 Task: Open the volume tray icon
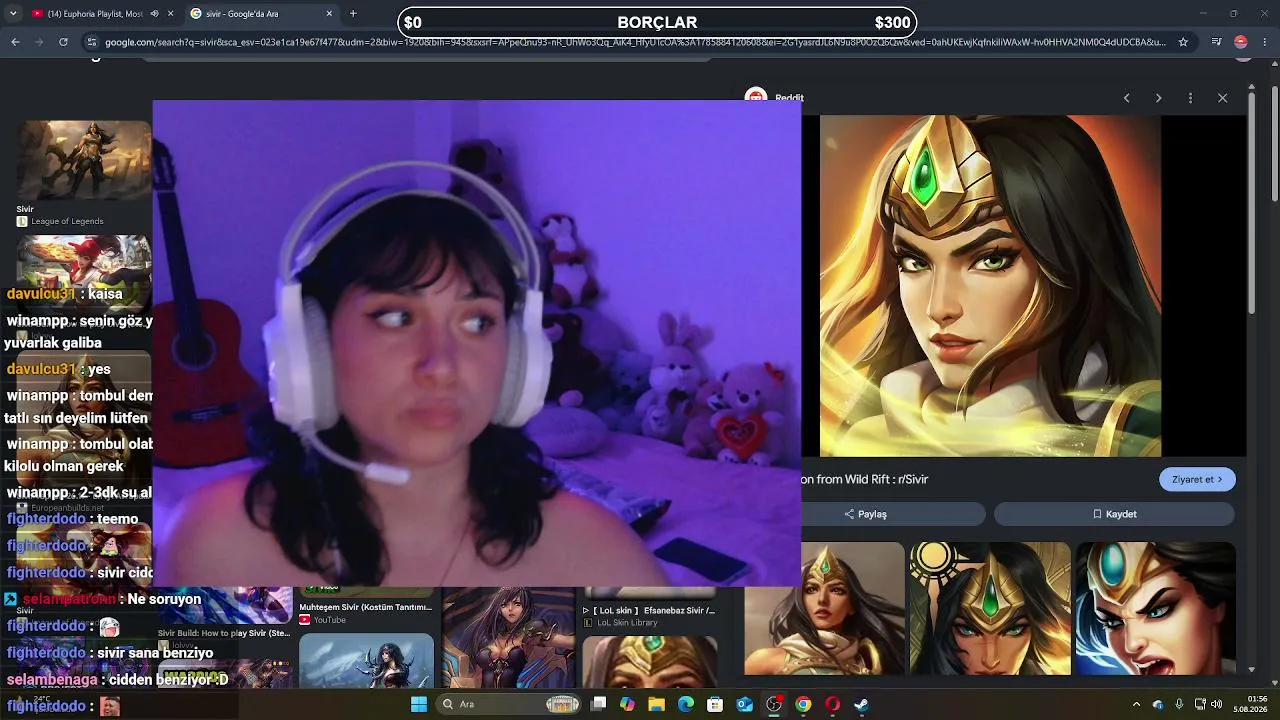click(x=1217, y=704)
